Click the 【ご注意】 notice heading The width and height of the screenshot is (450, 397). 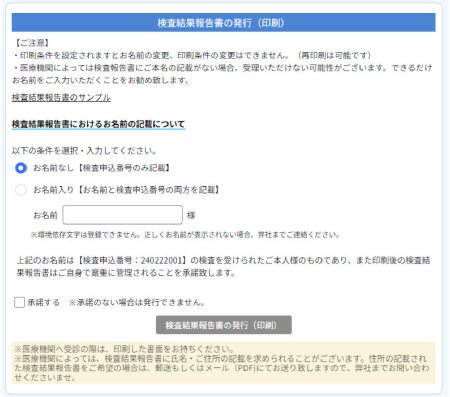32,43
